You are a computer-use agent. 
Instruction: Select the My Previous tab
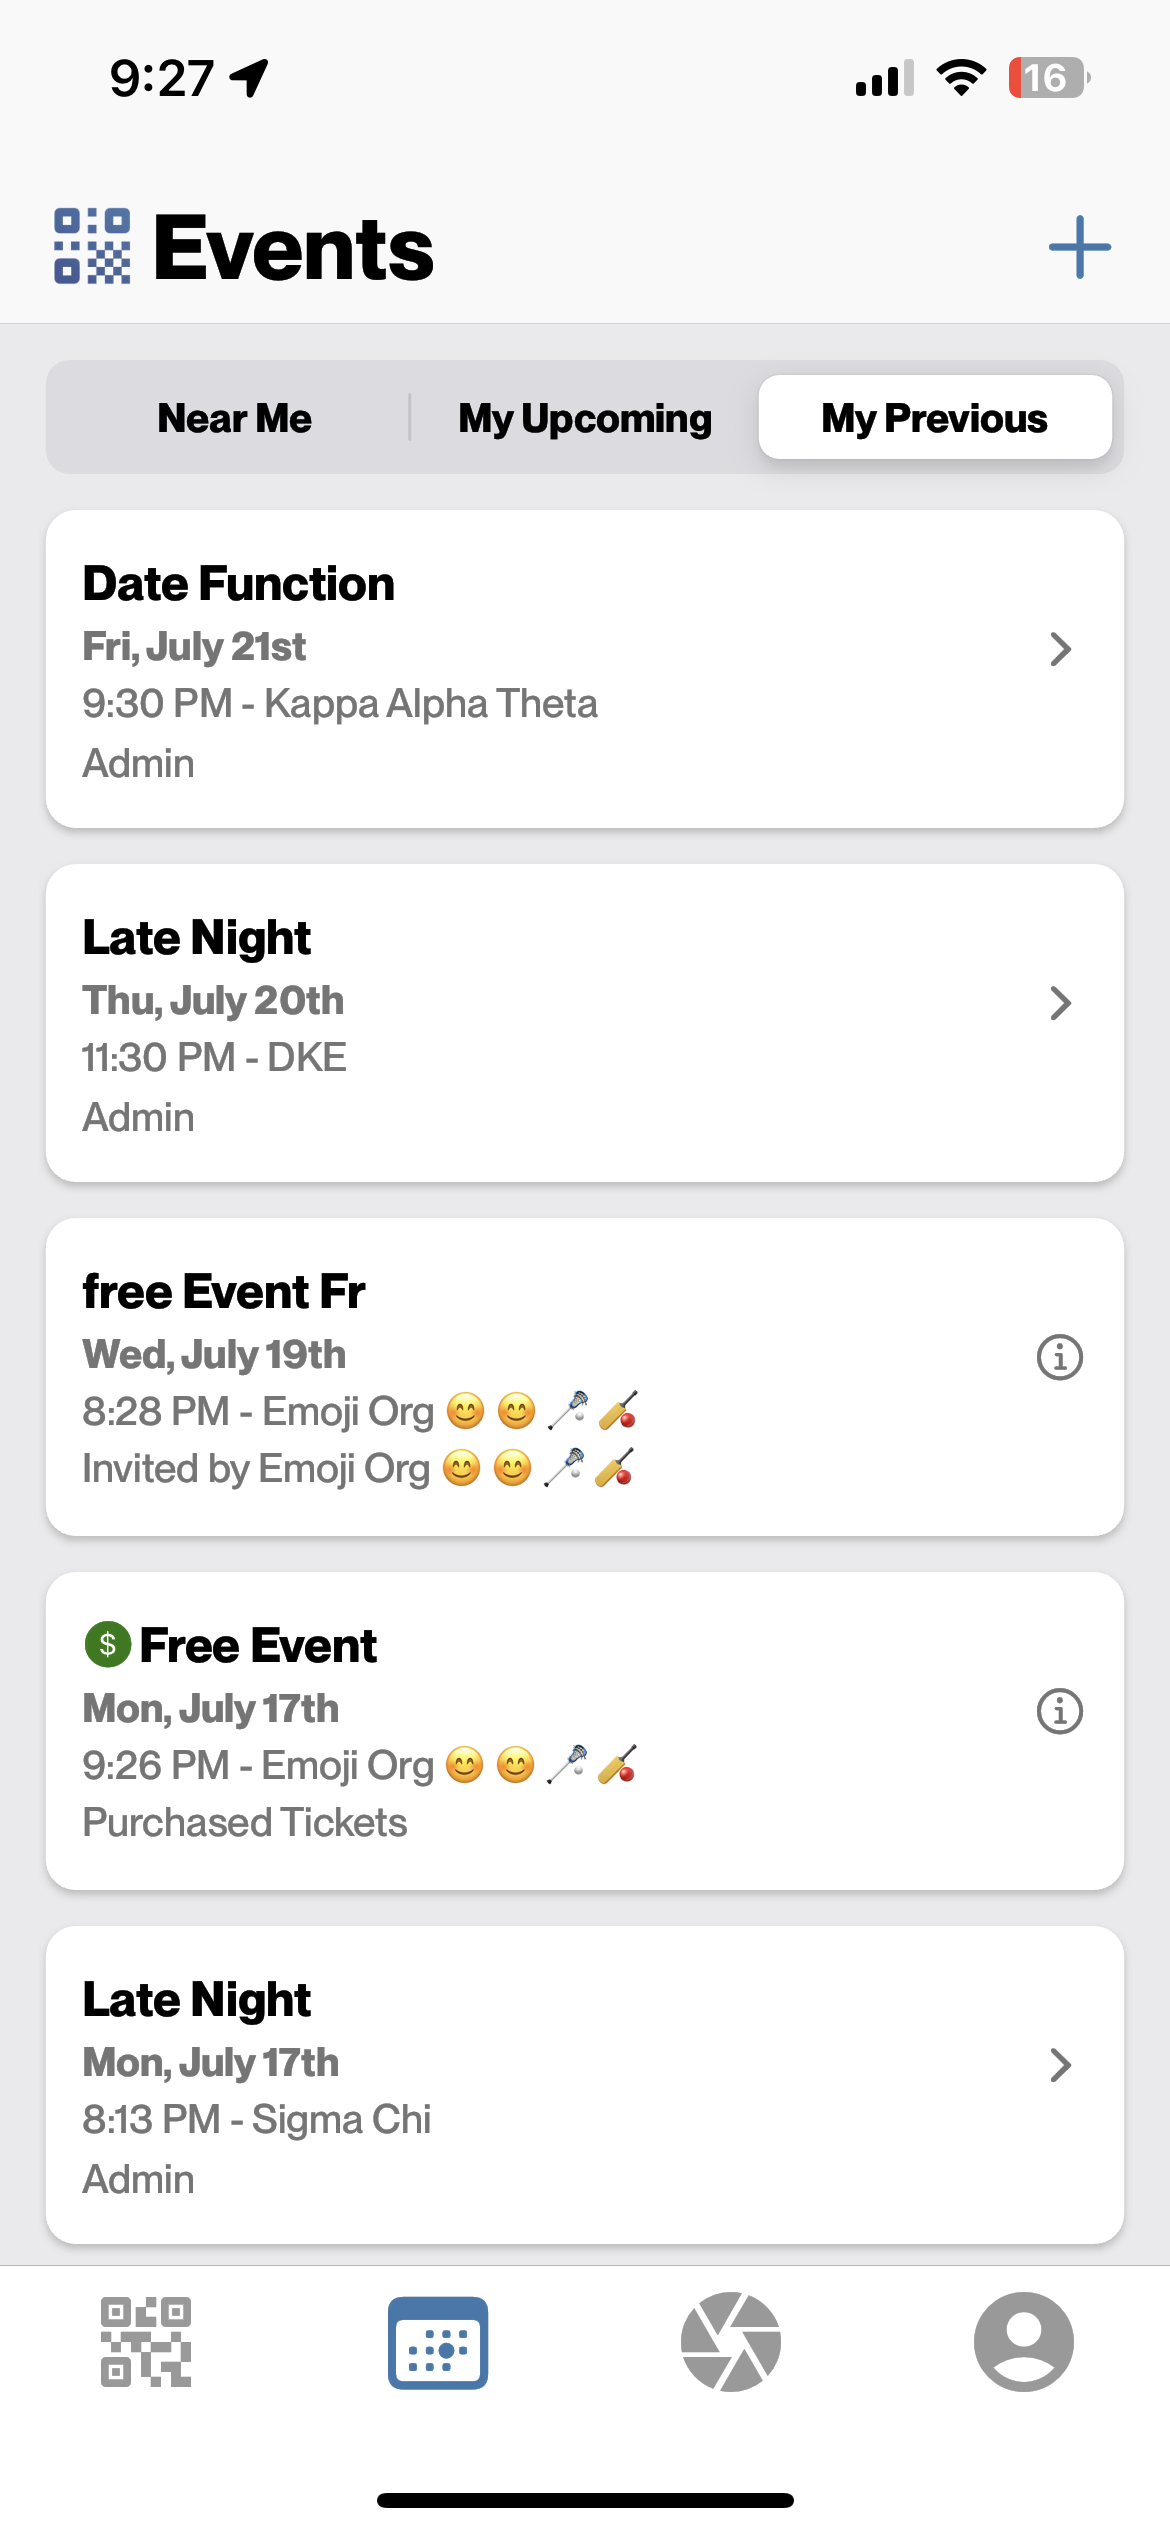935,418
